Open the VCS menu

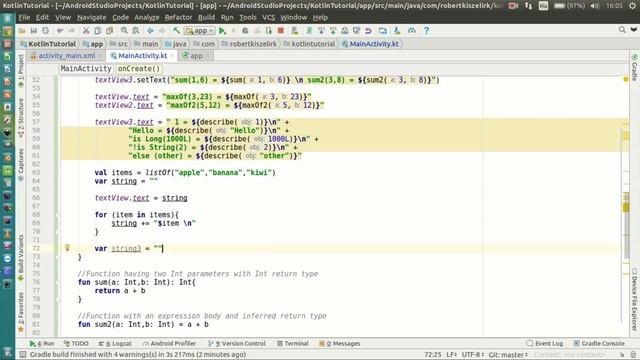[268, 17]
